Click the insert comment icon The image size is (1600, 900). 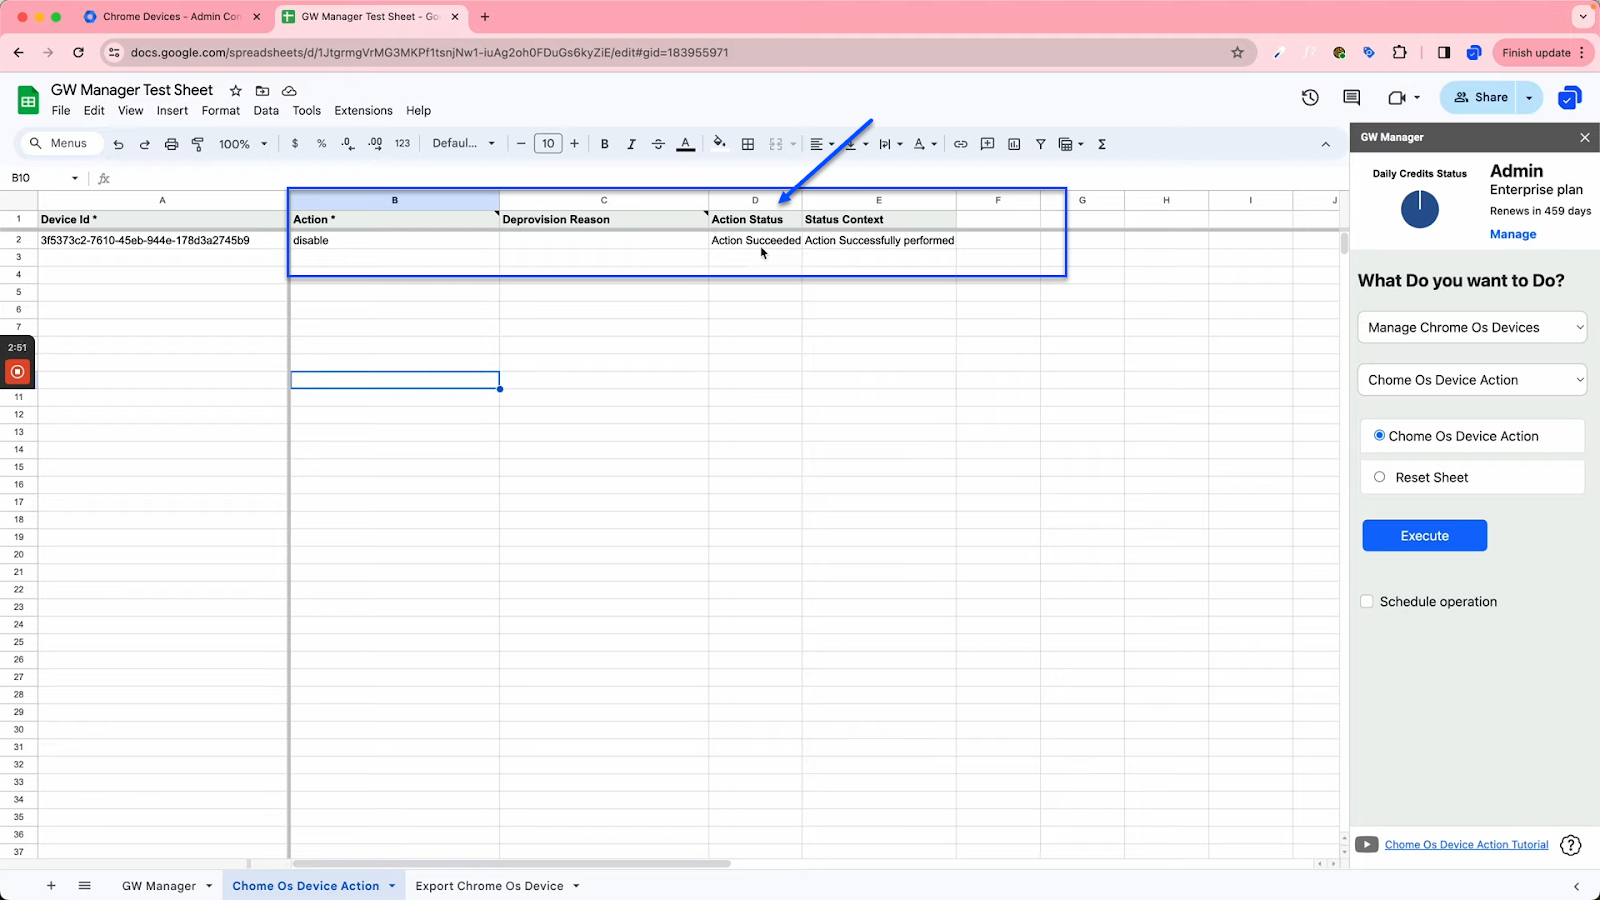(987, 144)
